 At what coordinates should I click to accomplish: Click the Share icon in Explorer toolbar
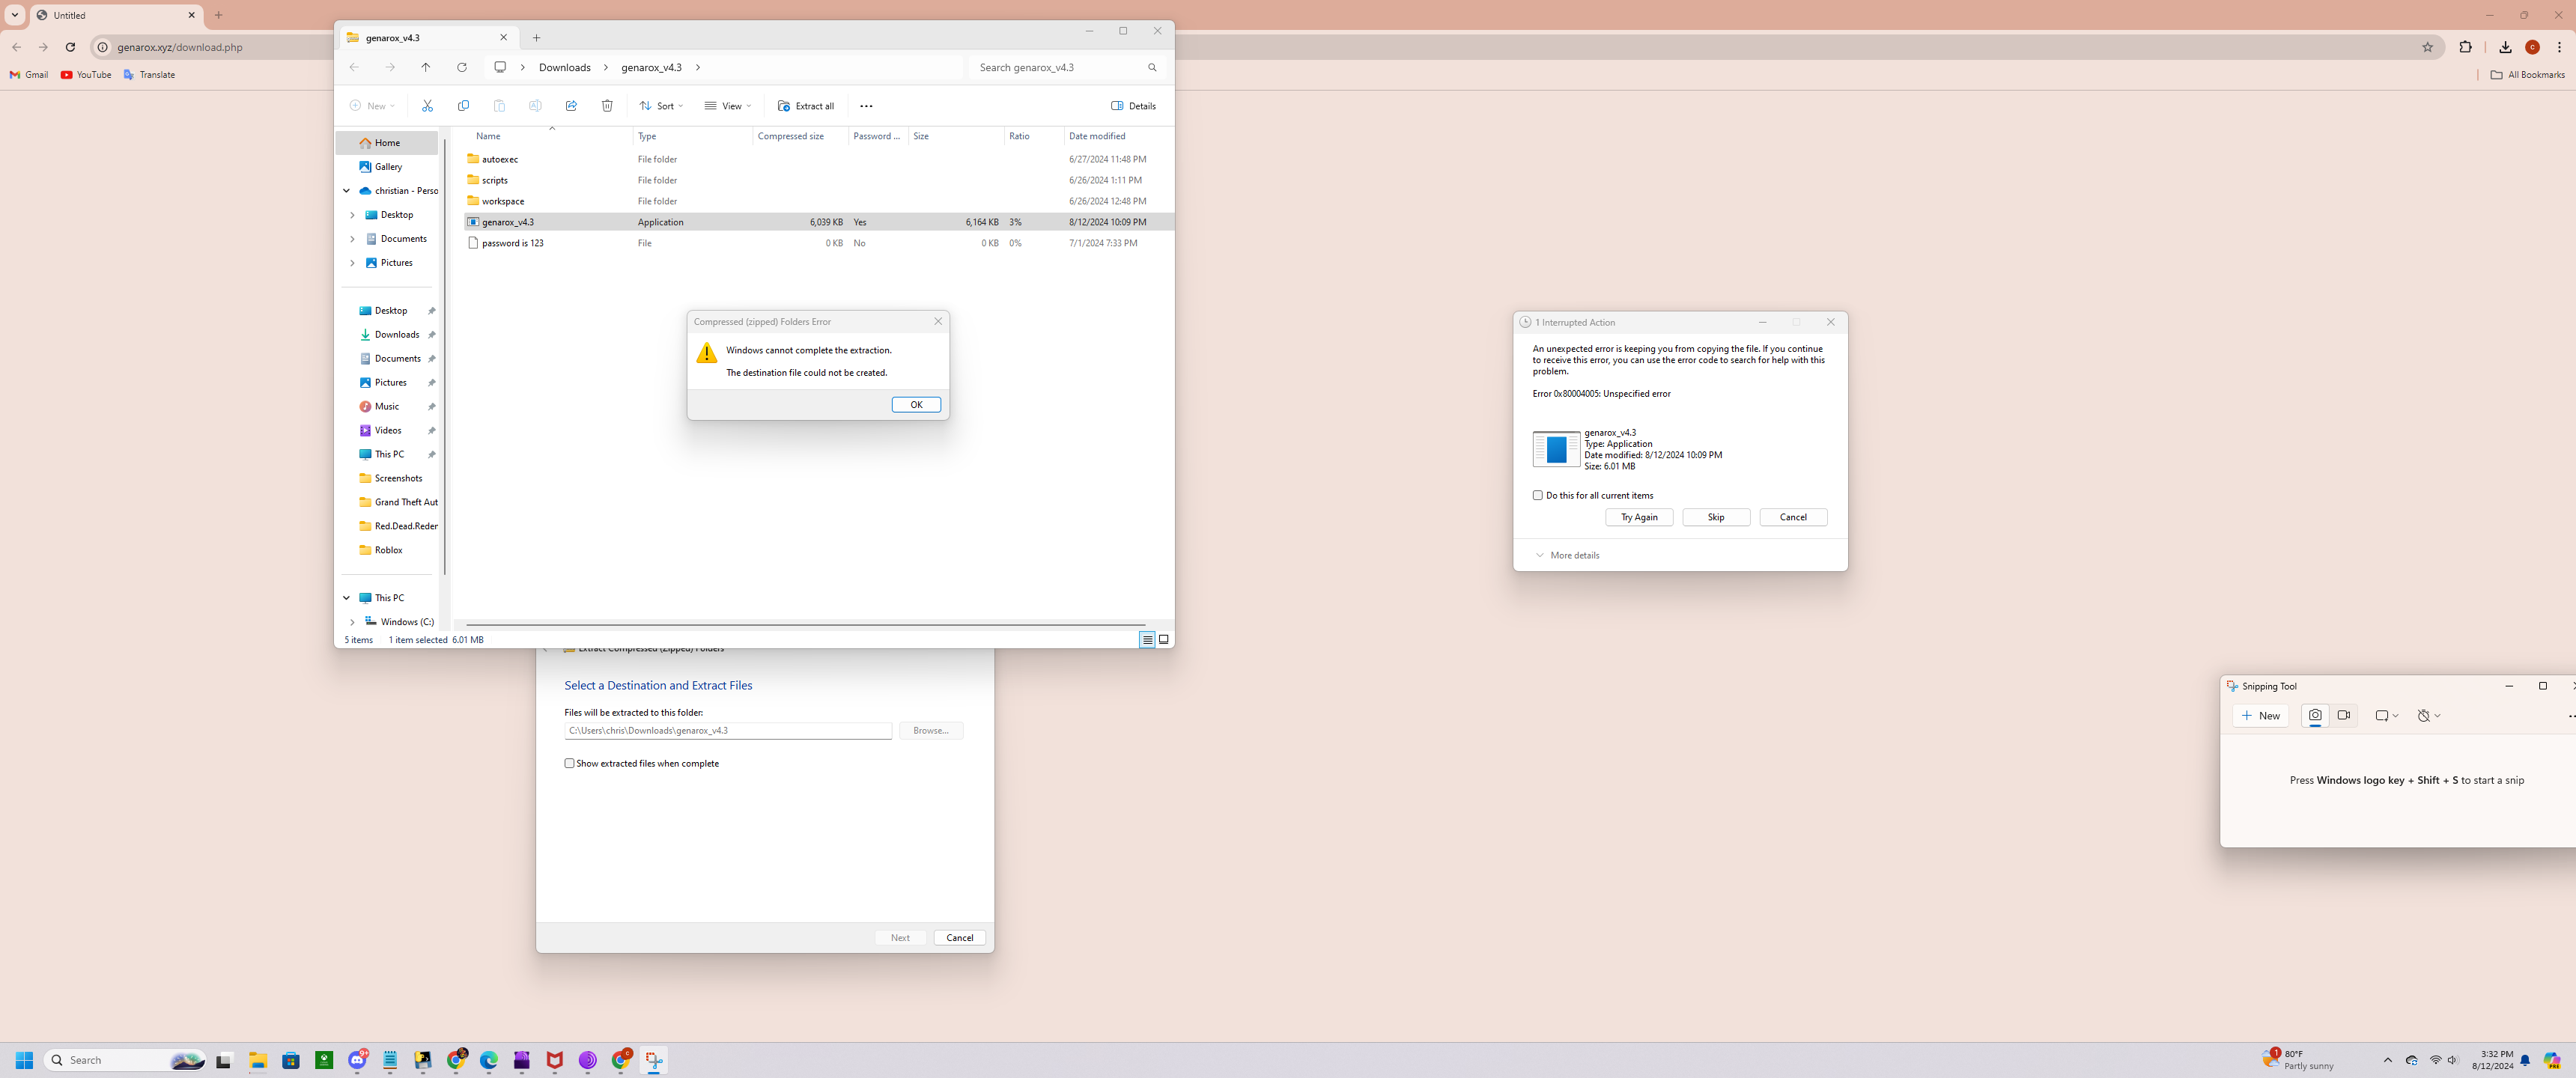tap(571, 106)
